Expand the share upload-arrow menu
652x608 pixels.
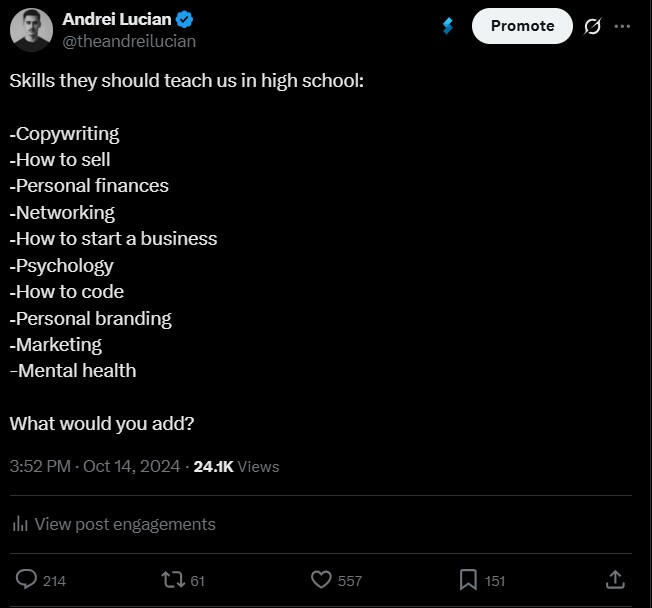(615, 579)
